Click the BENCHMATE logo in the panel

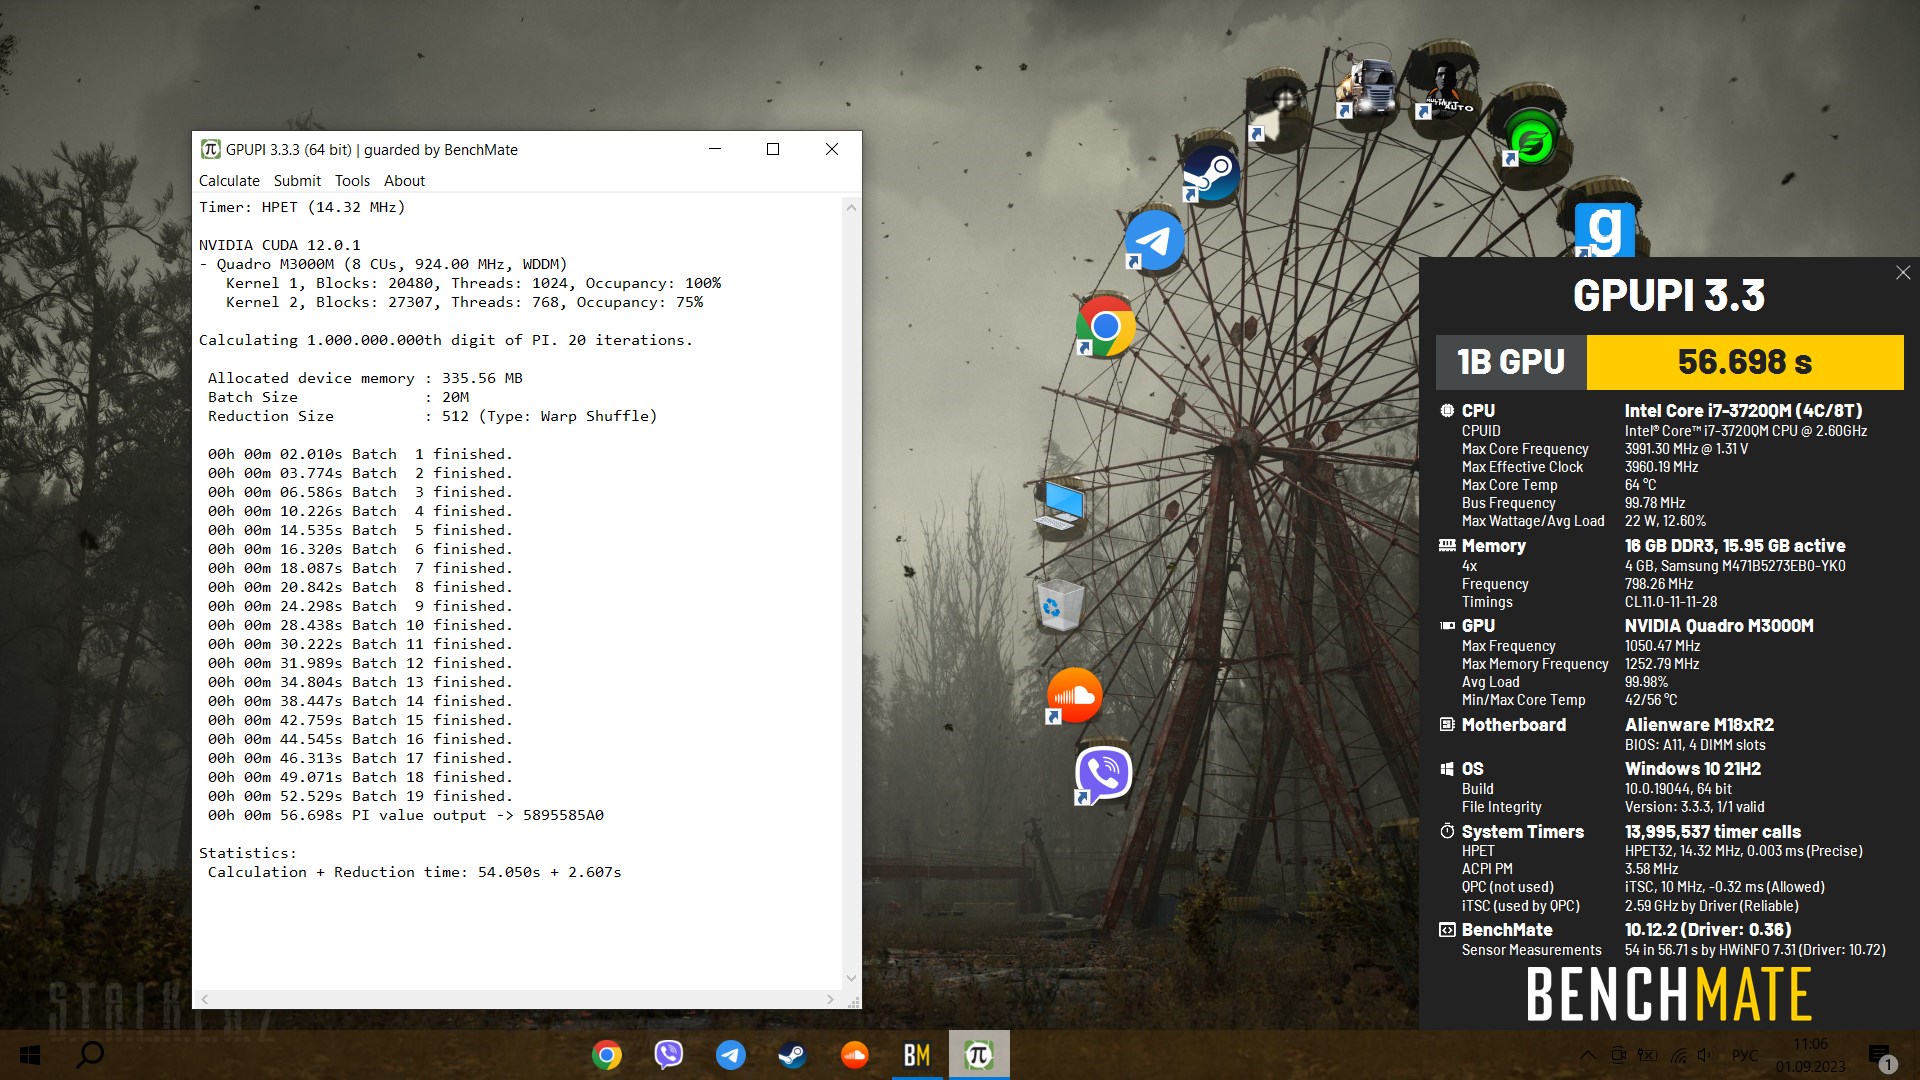[1669, 994]
